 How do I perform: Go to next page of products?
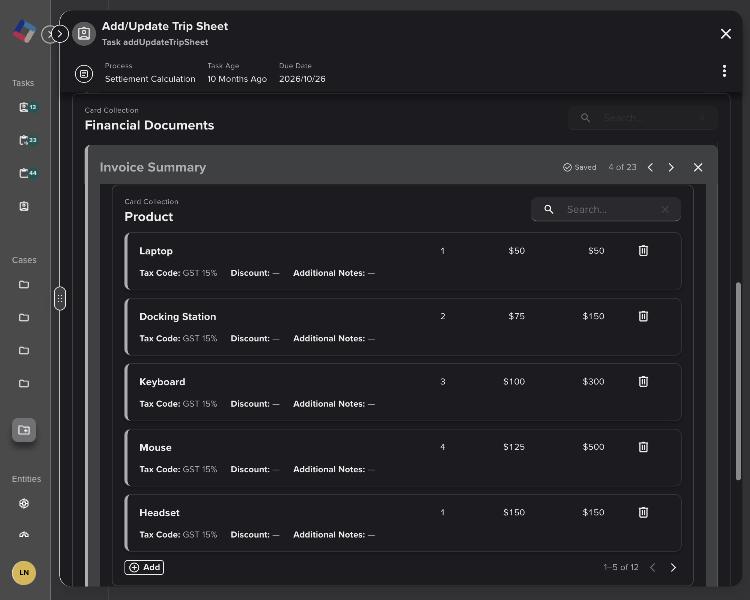click(x=673, y=567)
